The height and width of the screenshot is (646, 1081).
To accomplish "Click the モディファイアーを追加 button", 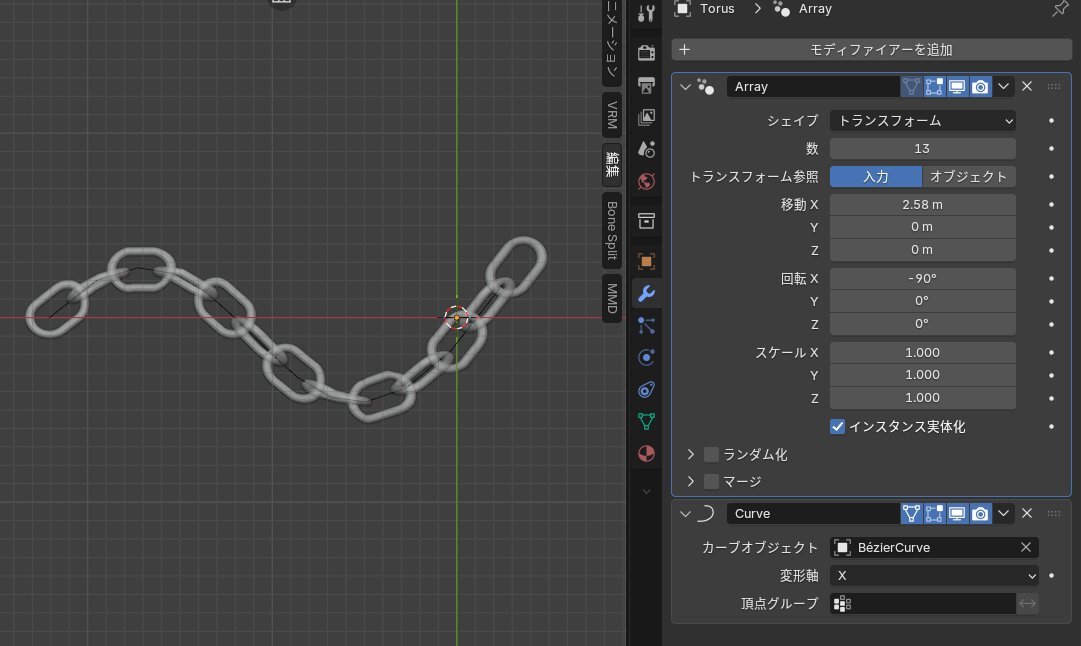I will click(x=871, y=49).
